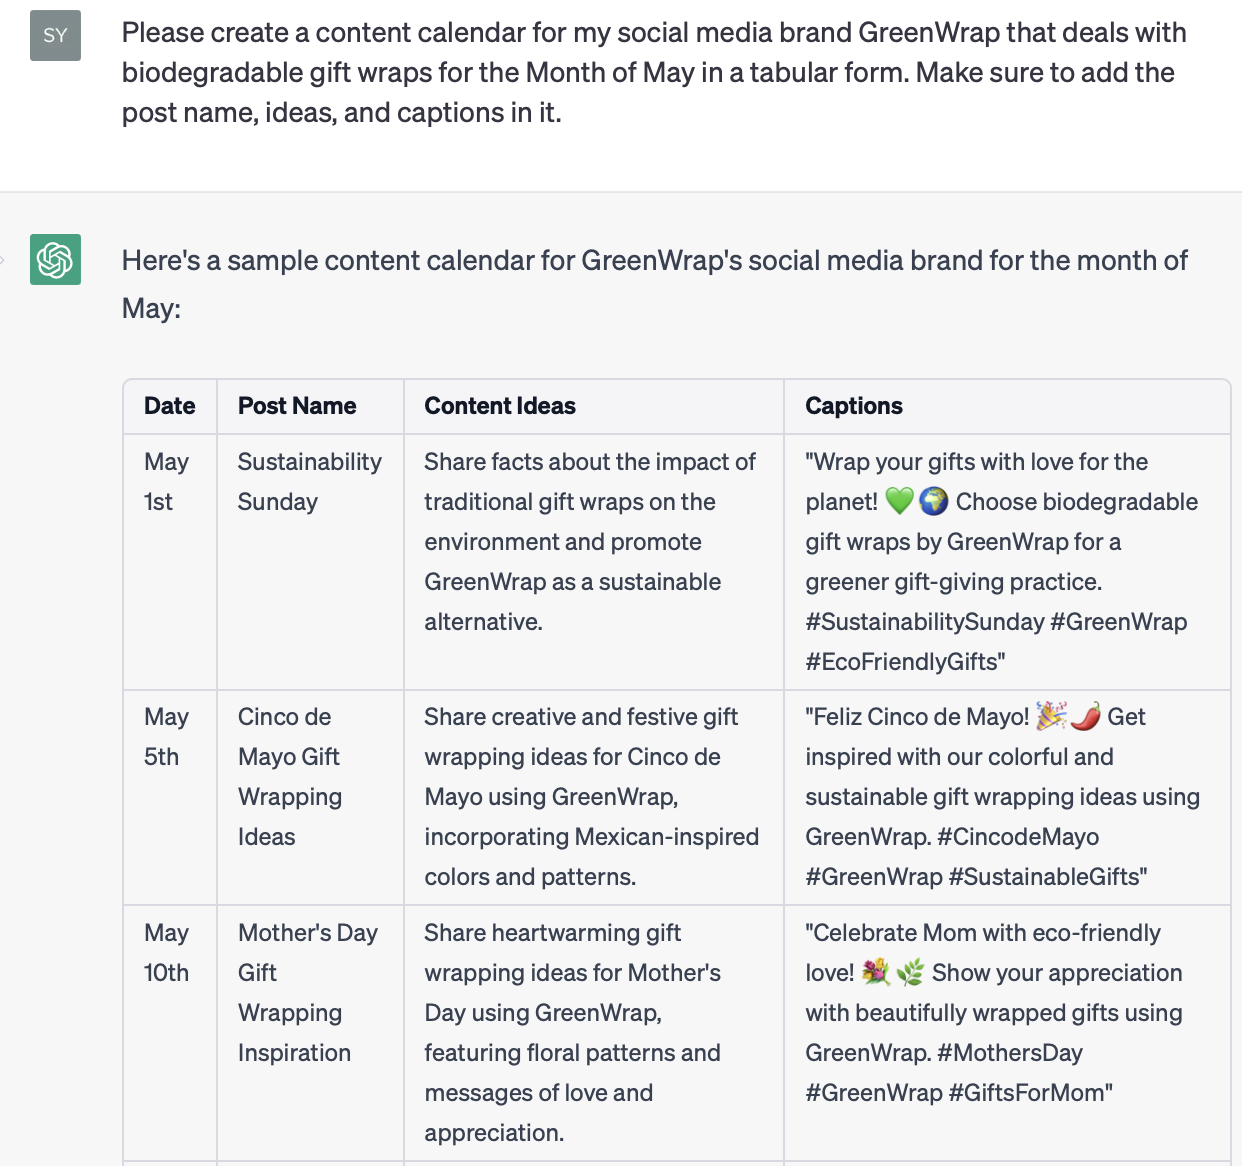The height and width of the screenshot is (1166, 1242).
Task: Click the green heart emoji in first caption
Action: click(x=899, y=501)
